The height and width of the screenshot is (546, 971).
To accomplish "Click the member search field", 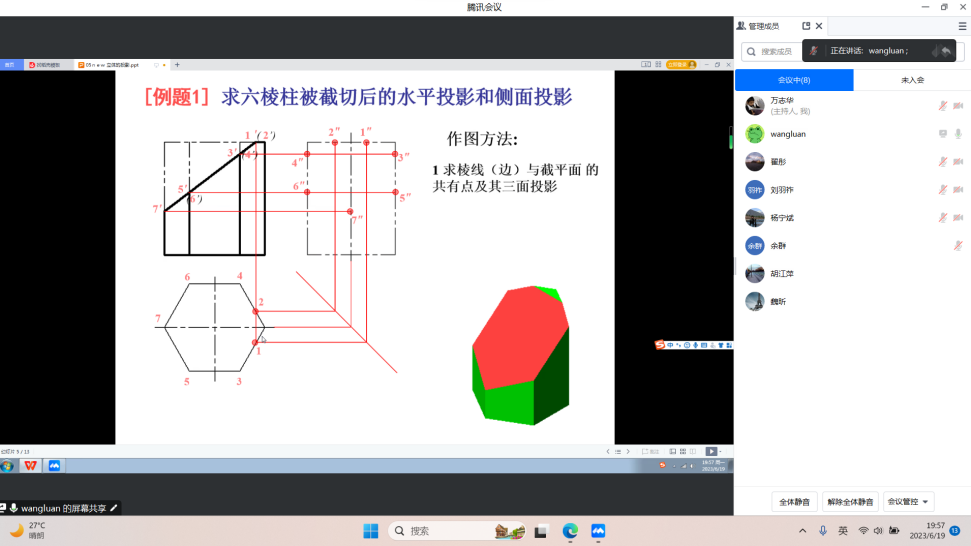I will click(775, 51).
